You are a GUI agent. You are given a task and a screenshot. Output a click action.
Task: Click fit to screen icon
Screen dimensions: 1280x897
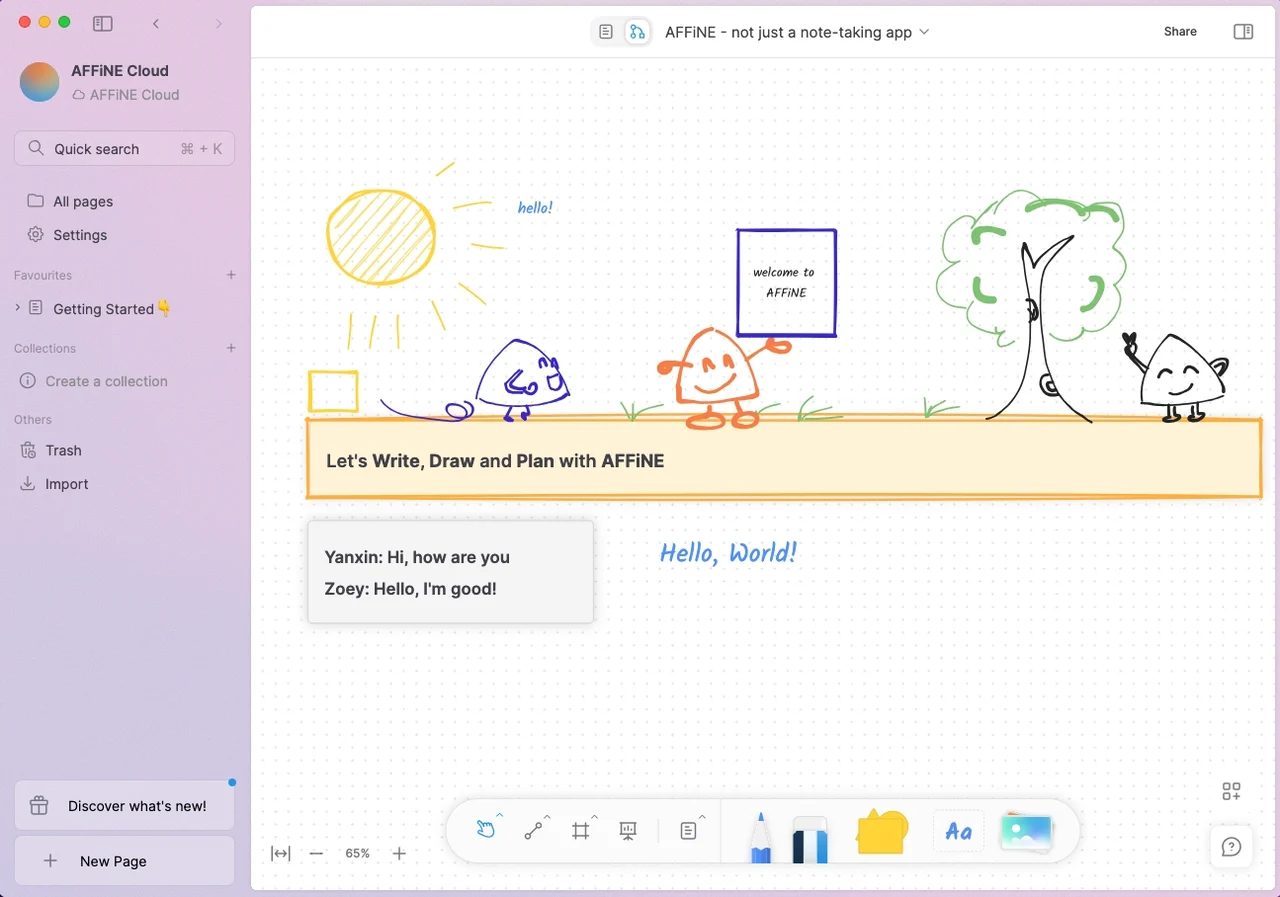(281, 853)
